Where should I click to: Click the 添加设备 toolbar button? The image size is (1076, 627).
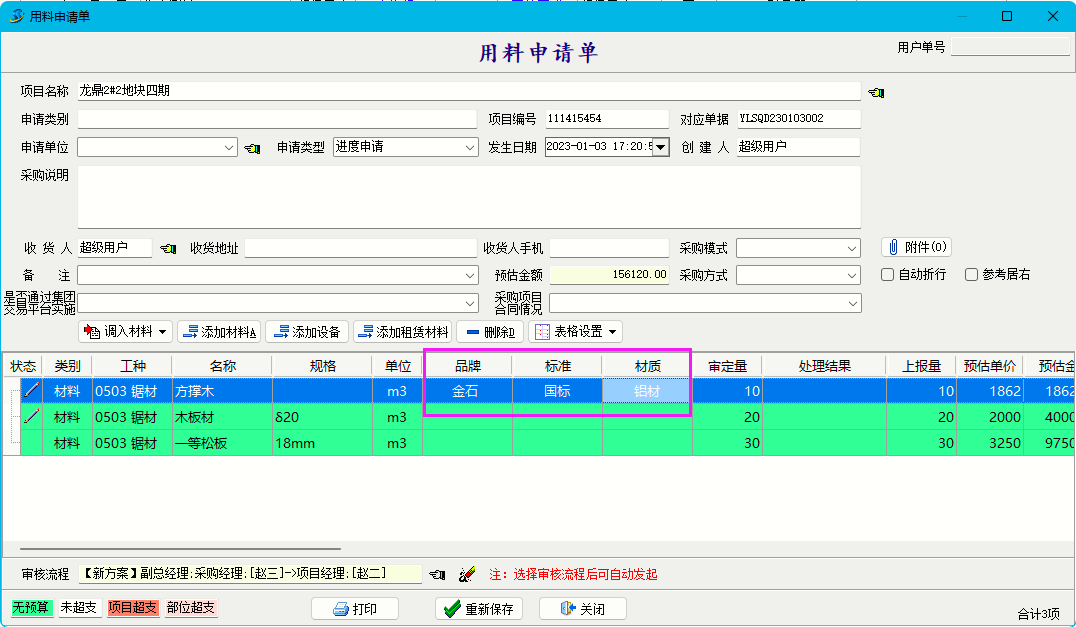click(307, 332)
